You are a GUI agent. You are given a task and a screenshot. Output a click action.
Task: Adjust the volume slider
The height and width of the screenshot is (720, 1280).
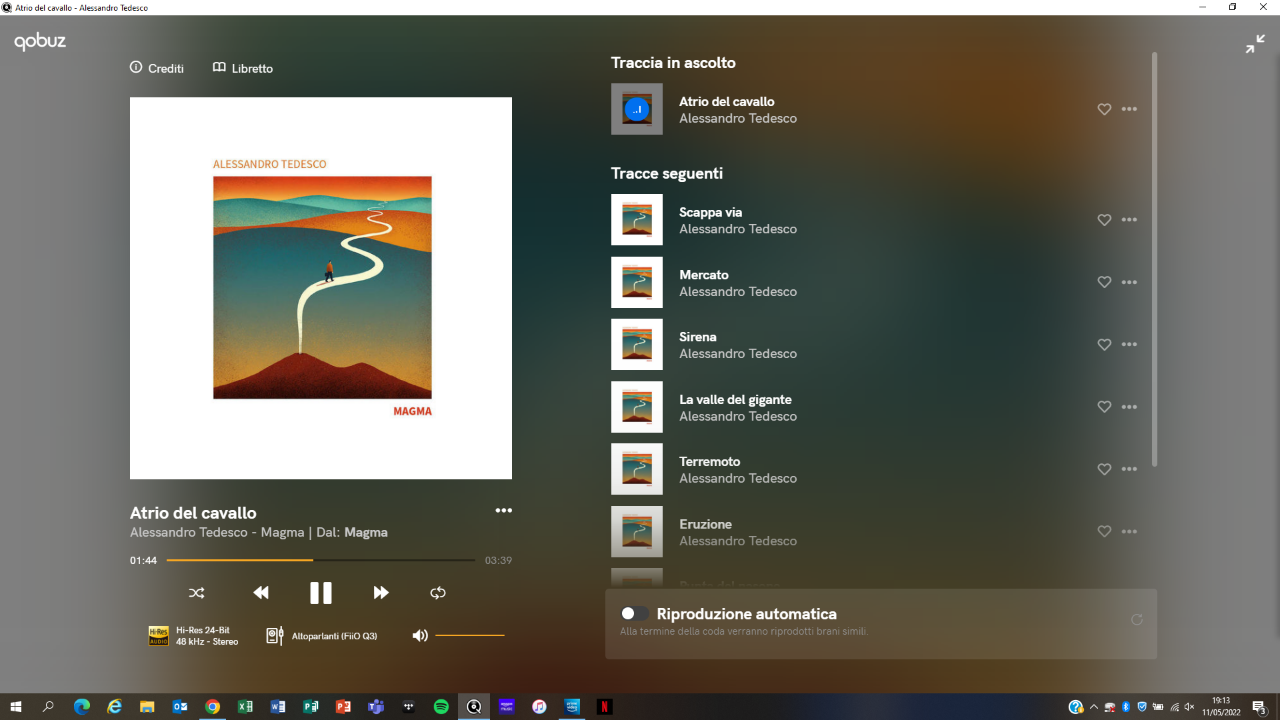coord(470,636)
